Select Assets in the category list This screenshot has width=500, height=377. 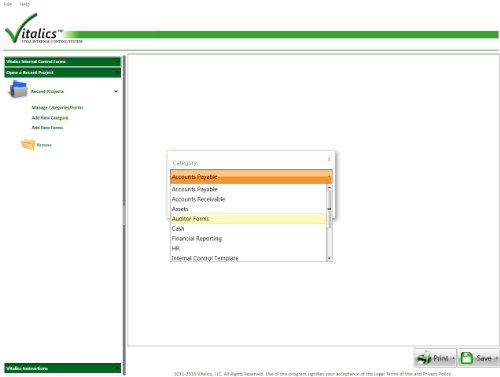pyautogui.click(x=248, y=209)
